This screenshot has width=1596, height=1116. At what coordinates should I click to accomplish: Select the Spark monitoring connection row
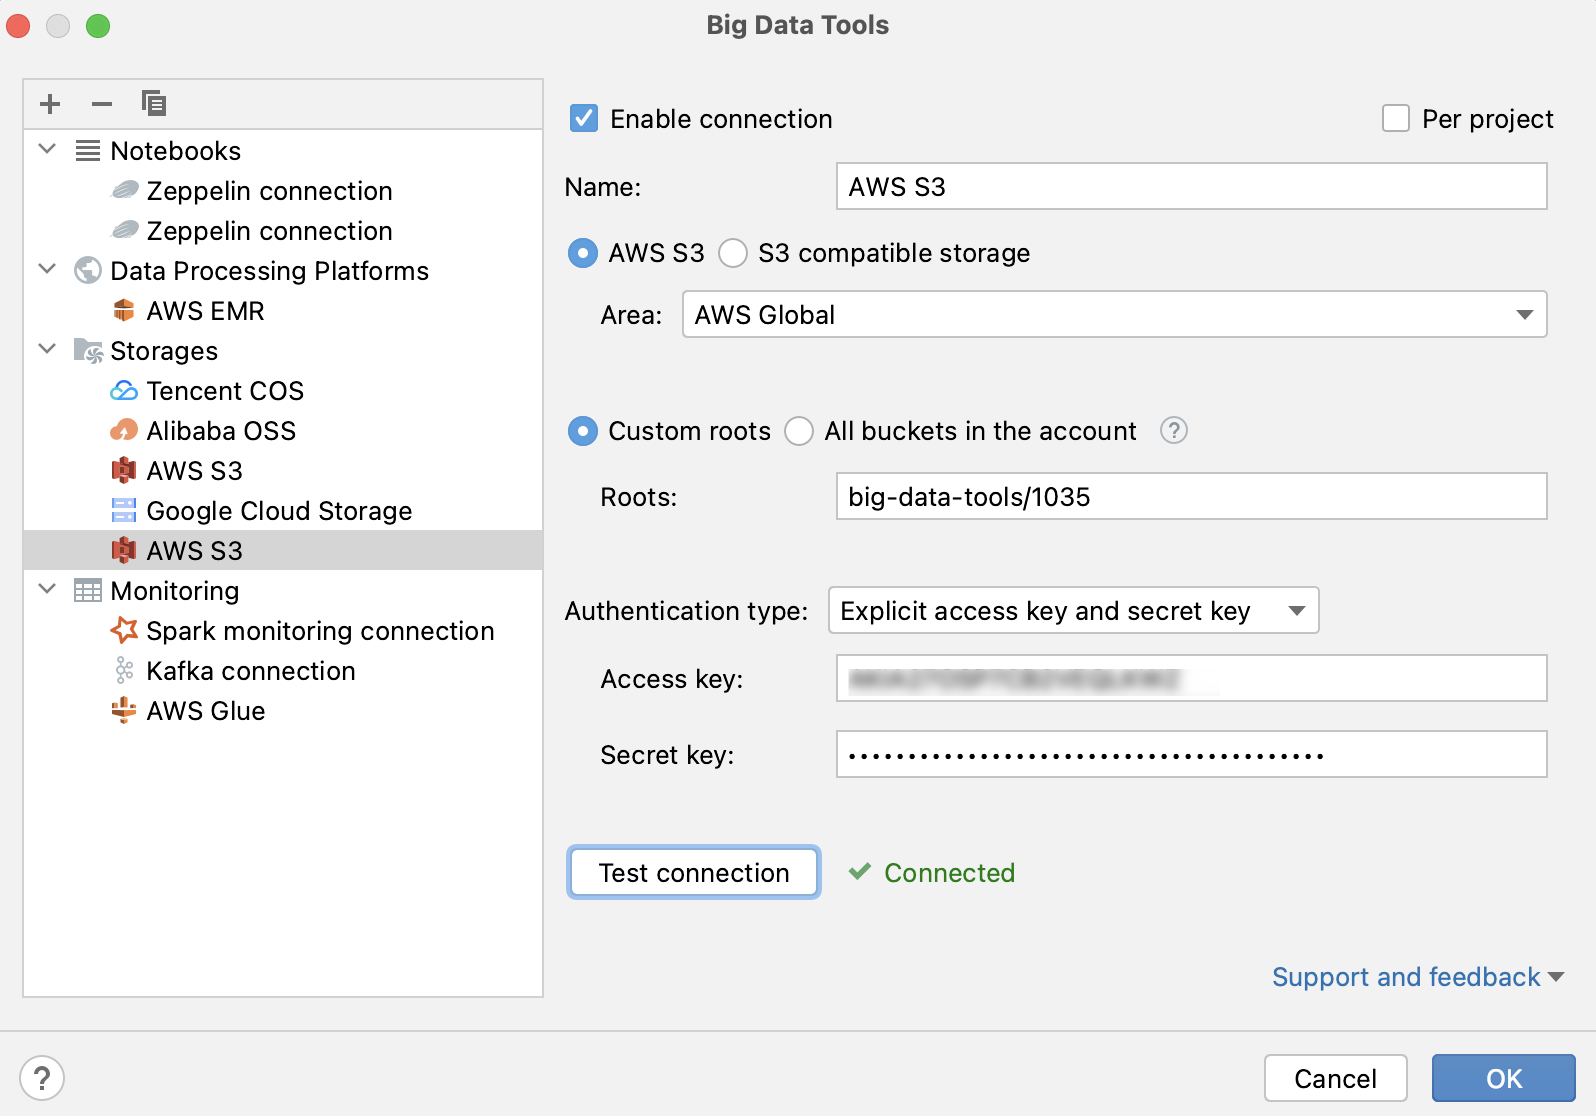(283, 630)
